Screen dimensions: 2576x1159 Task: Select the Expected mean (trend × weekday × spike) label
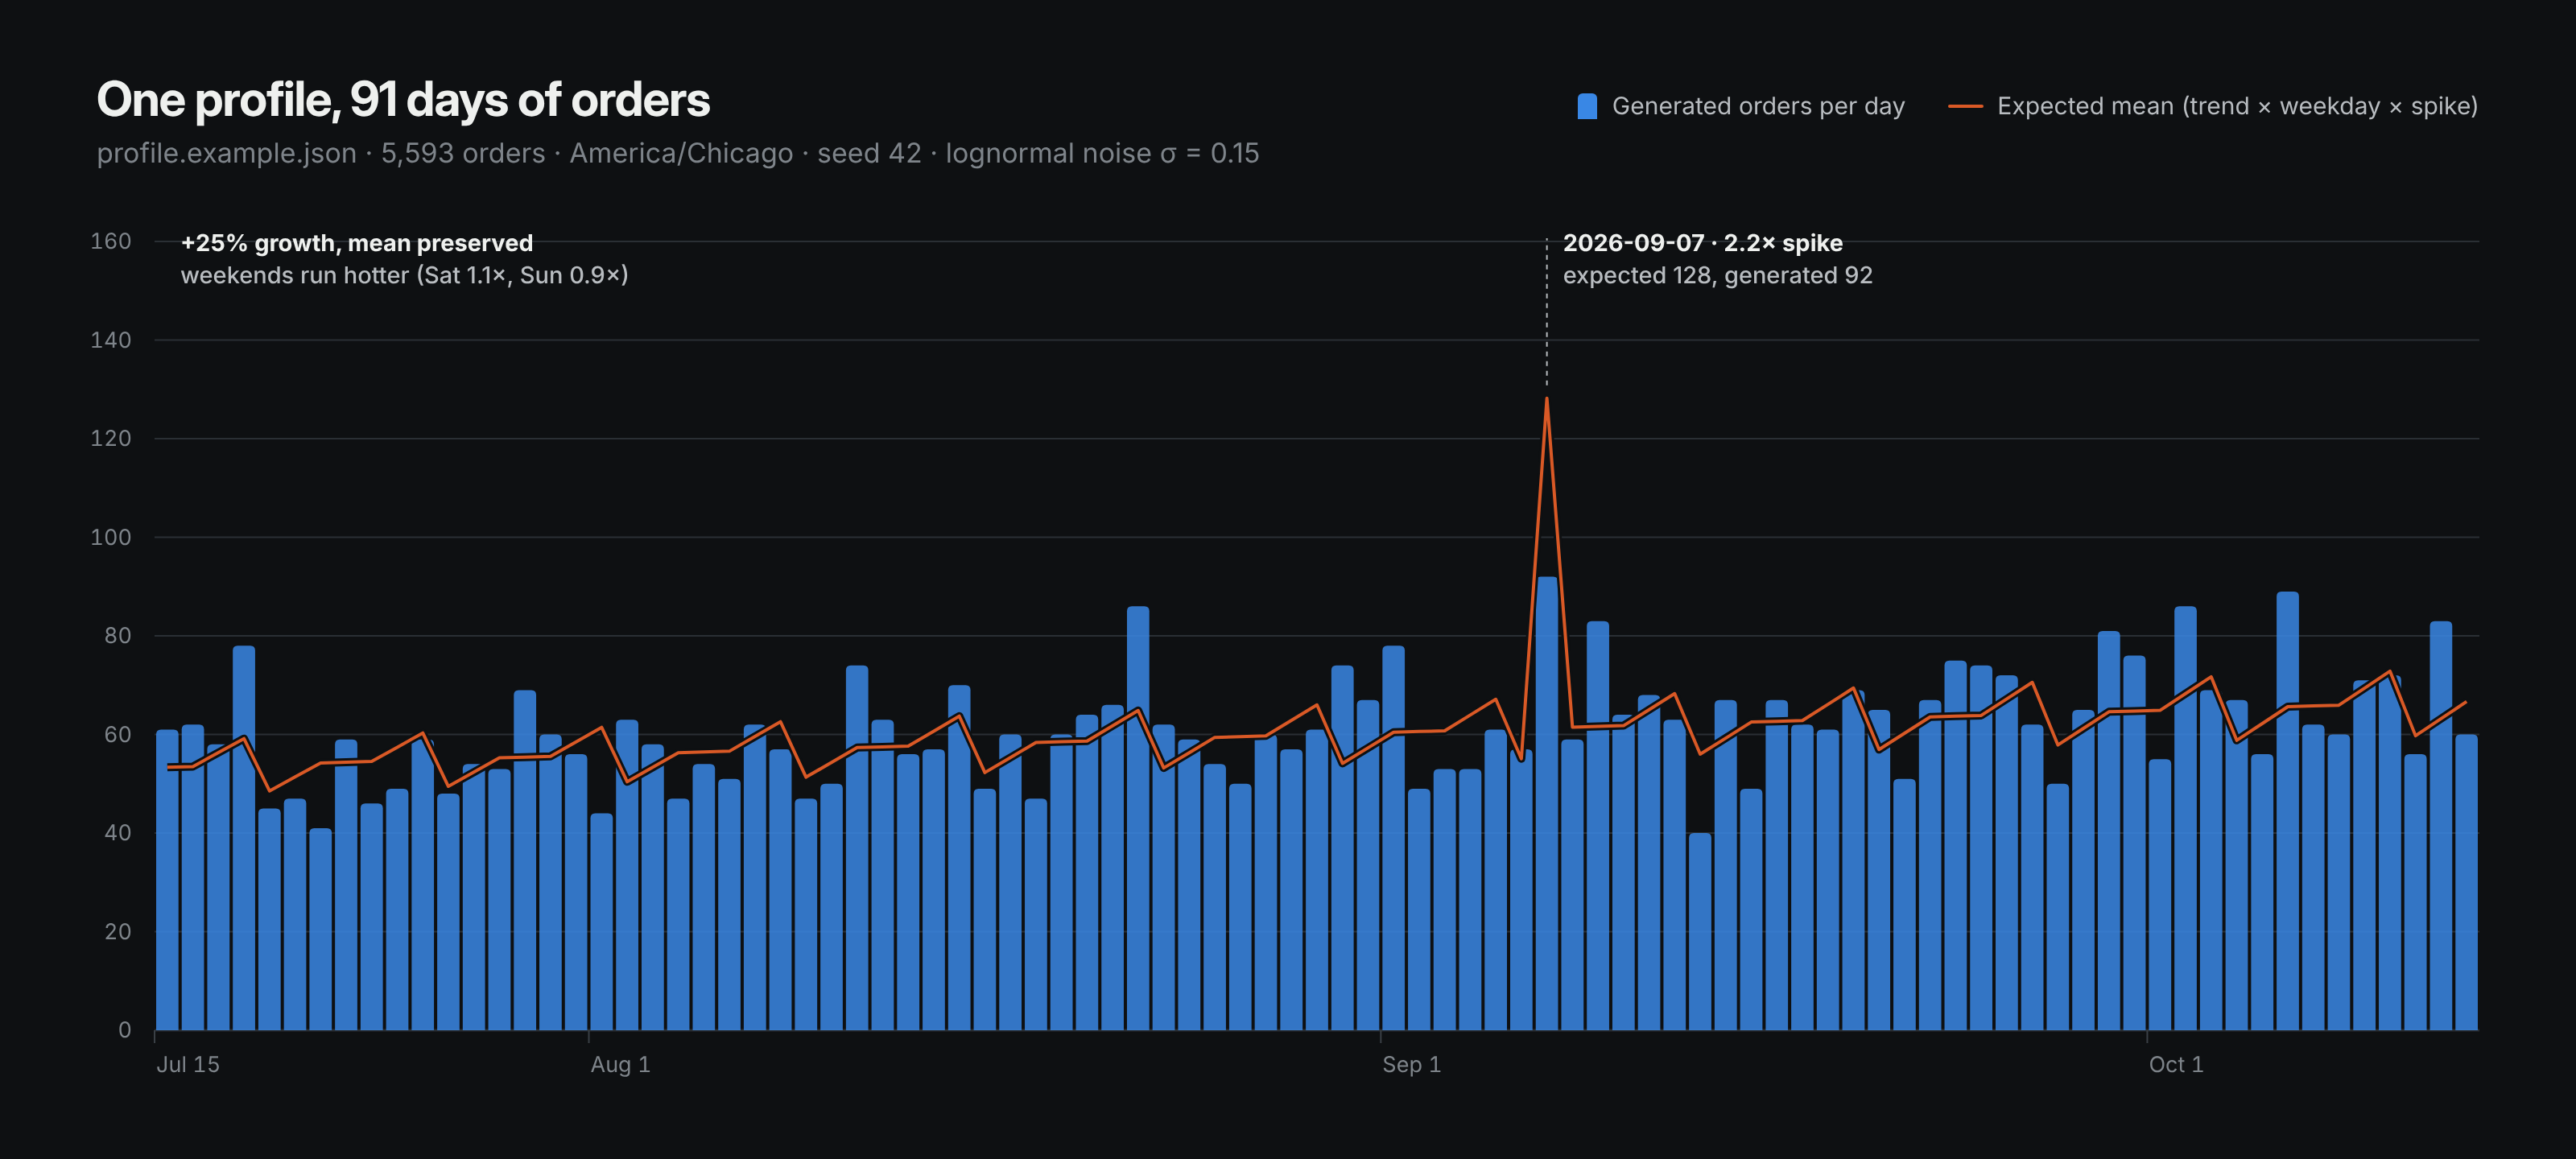click(x=2237, y=106)
